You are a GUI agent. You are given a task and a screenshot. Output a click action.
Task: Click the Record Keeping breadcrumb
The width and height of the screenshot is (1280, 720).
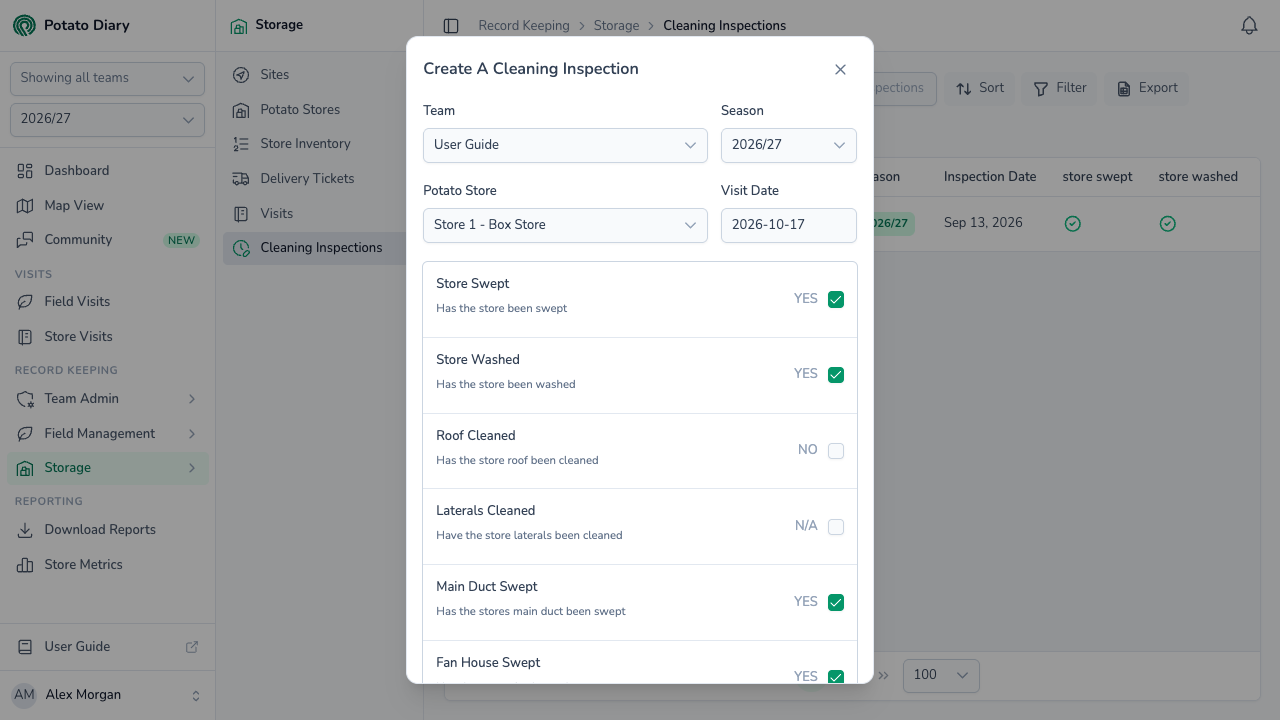coord(524,26)
